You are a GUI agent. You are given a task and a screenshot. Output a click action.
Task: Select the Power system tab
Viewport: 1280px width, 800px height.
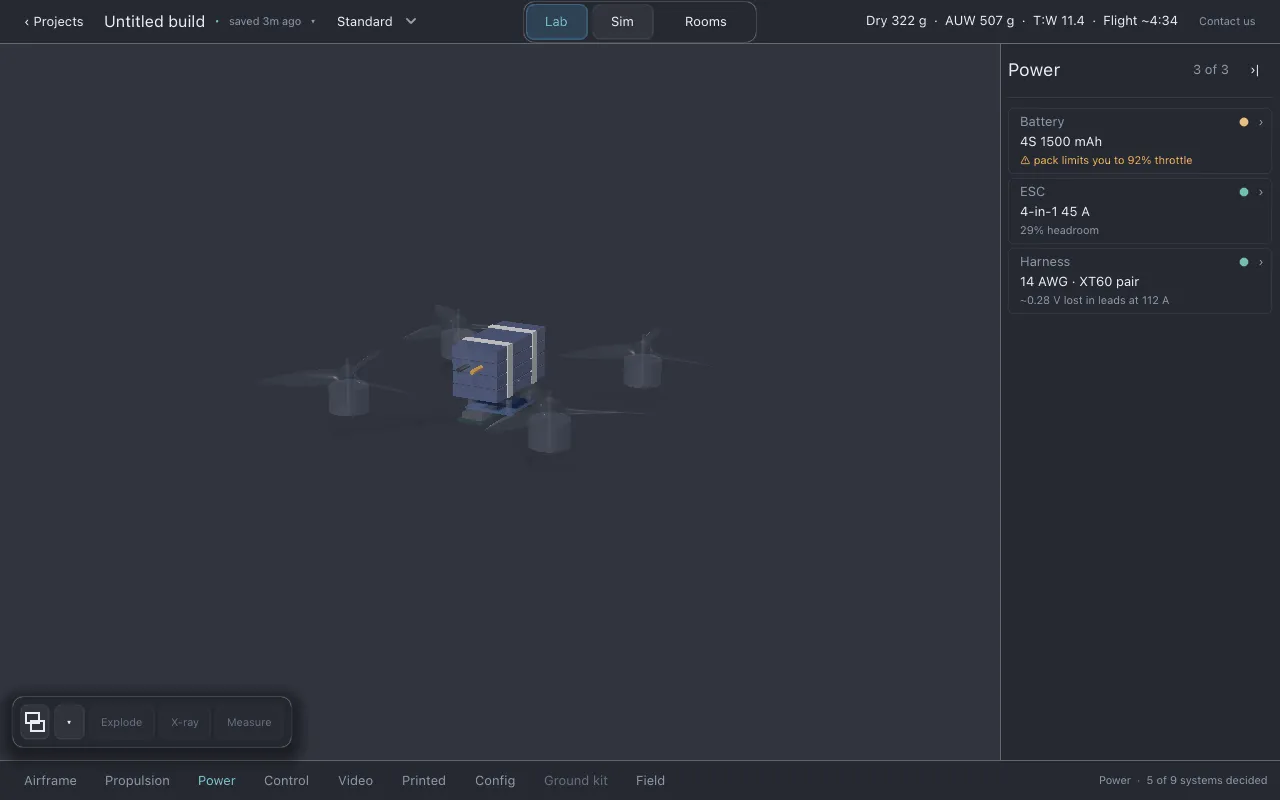pyautogui.click(x=217, y=780)
